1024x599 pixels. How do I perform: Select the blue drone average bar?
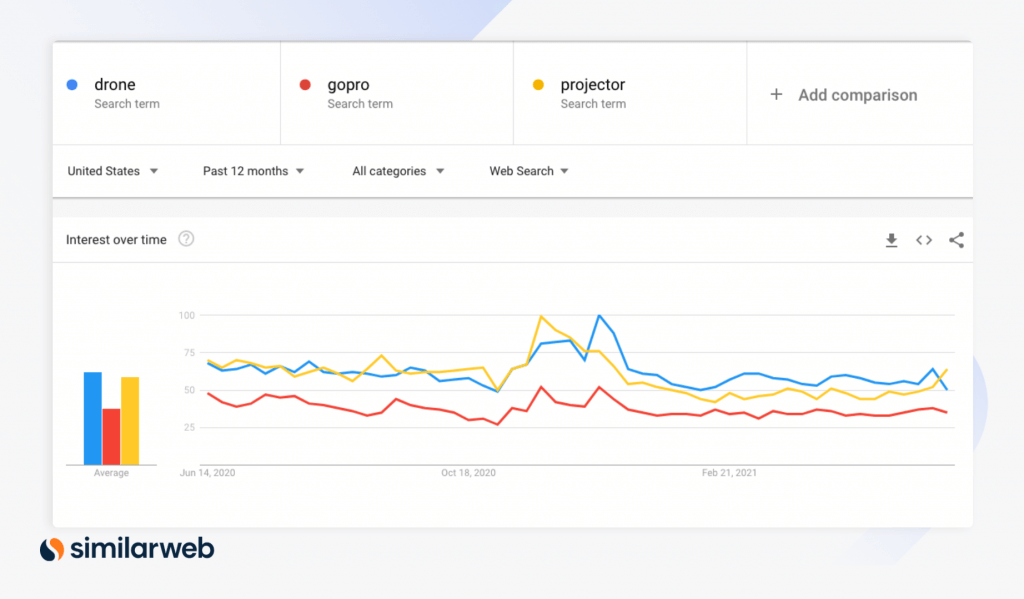click(x=93, y=419)
